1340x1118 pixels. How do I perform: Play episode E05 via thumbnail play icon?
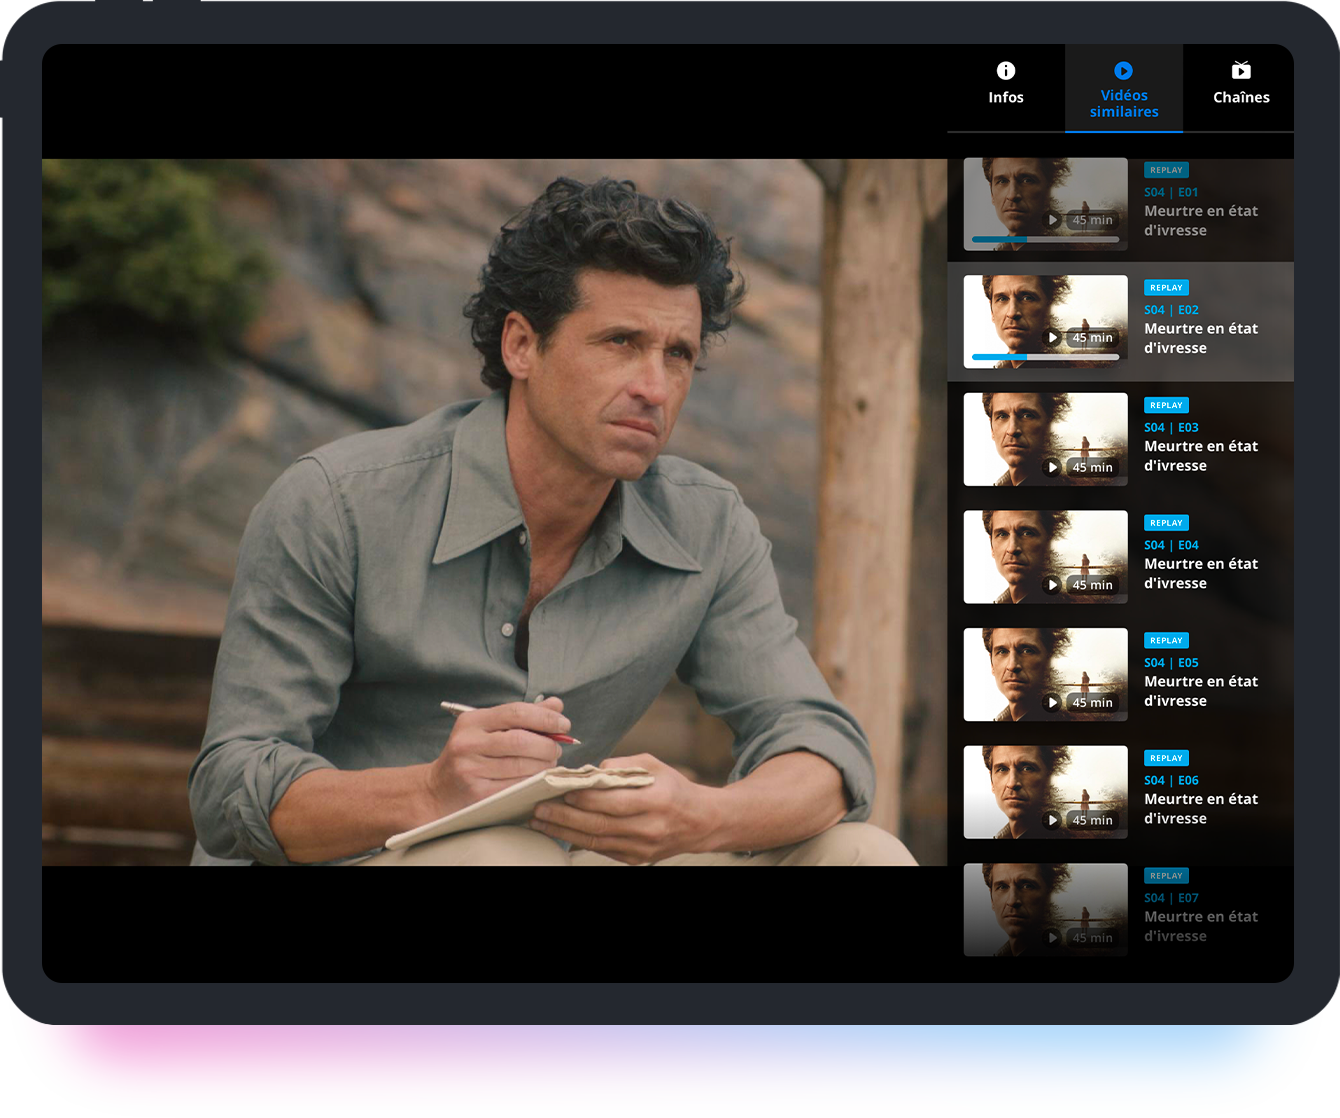click(x=1052, y=702)
